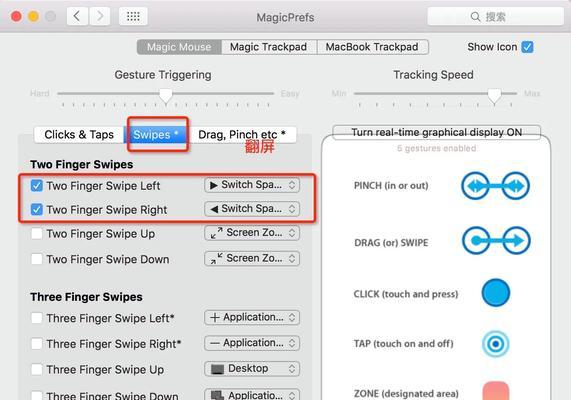Open Two Finger Swipe Up Screen Zoom dropdown
Viewport: 571px width, 400px height.
click(x=252, y=233)
